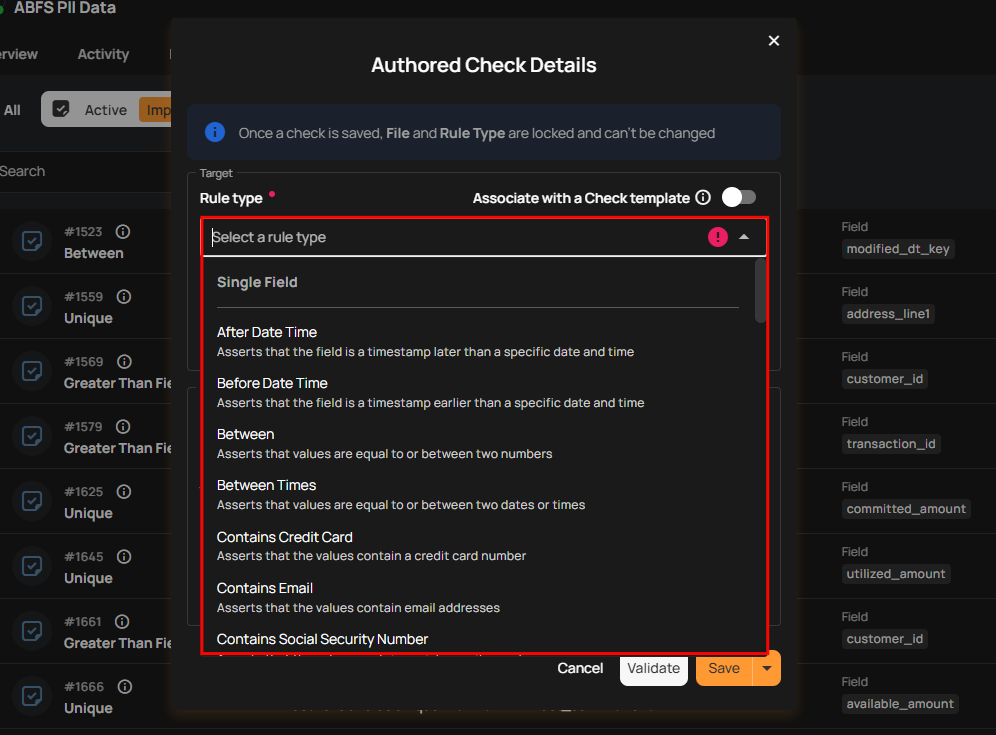Open the Save button dropdown arrow
Viewport: 996px width, 735px height.
767,668
